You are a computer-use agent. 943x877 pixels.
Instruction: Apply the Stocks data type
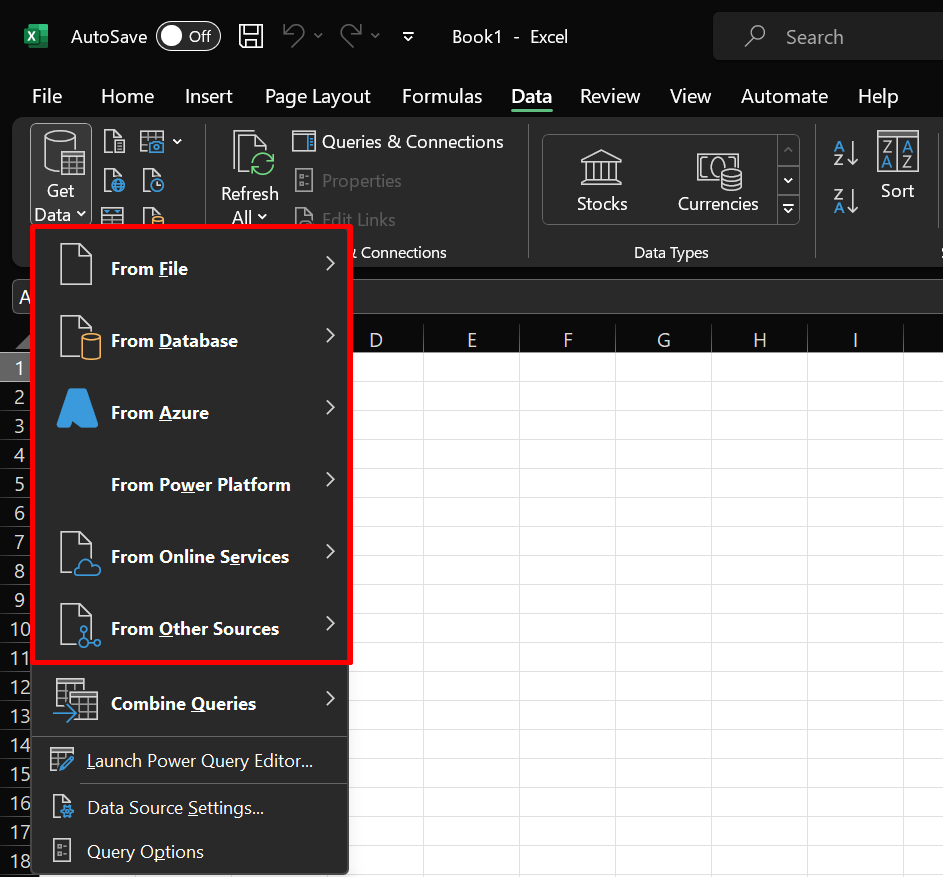tap(601, 180)
